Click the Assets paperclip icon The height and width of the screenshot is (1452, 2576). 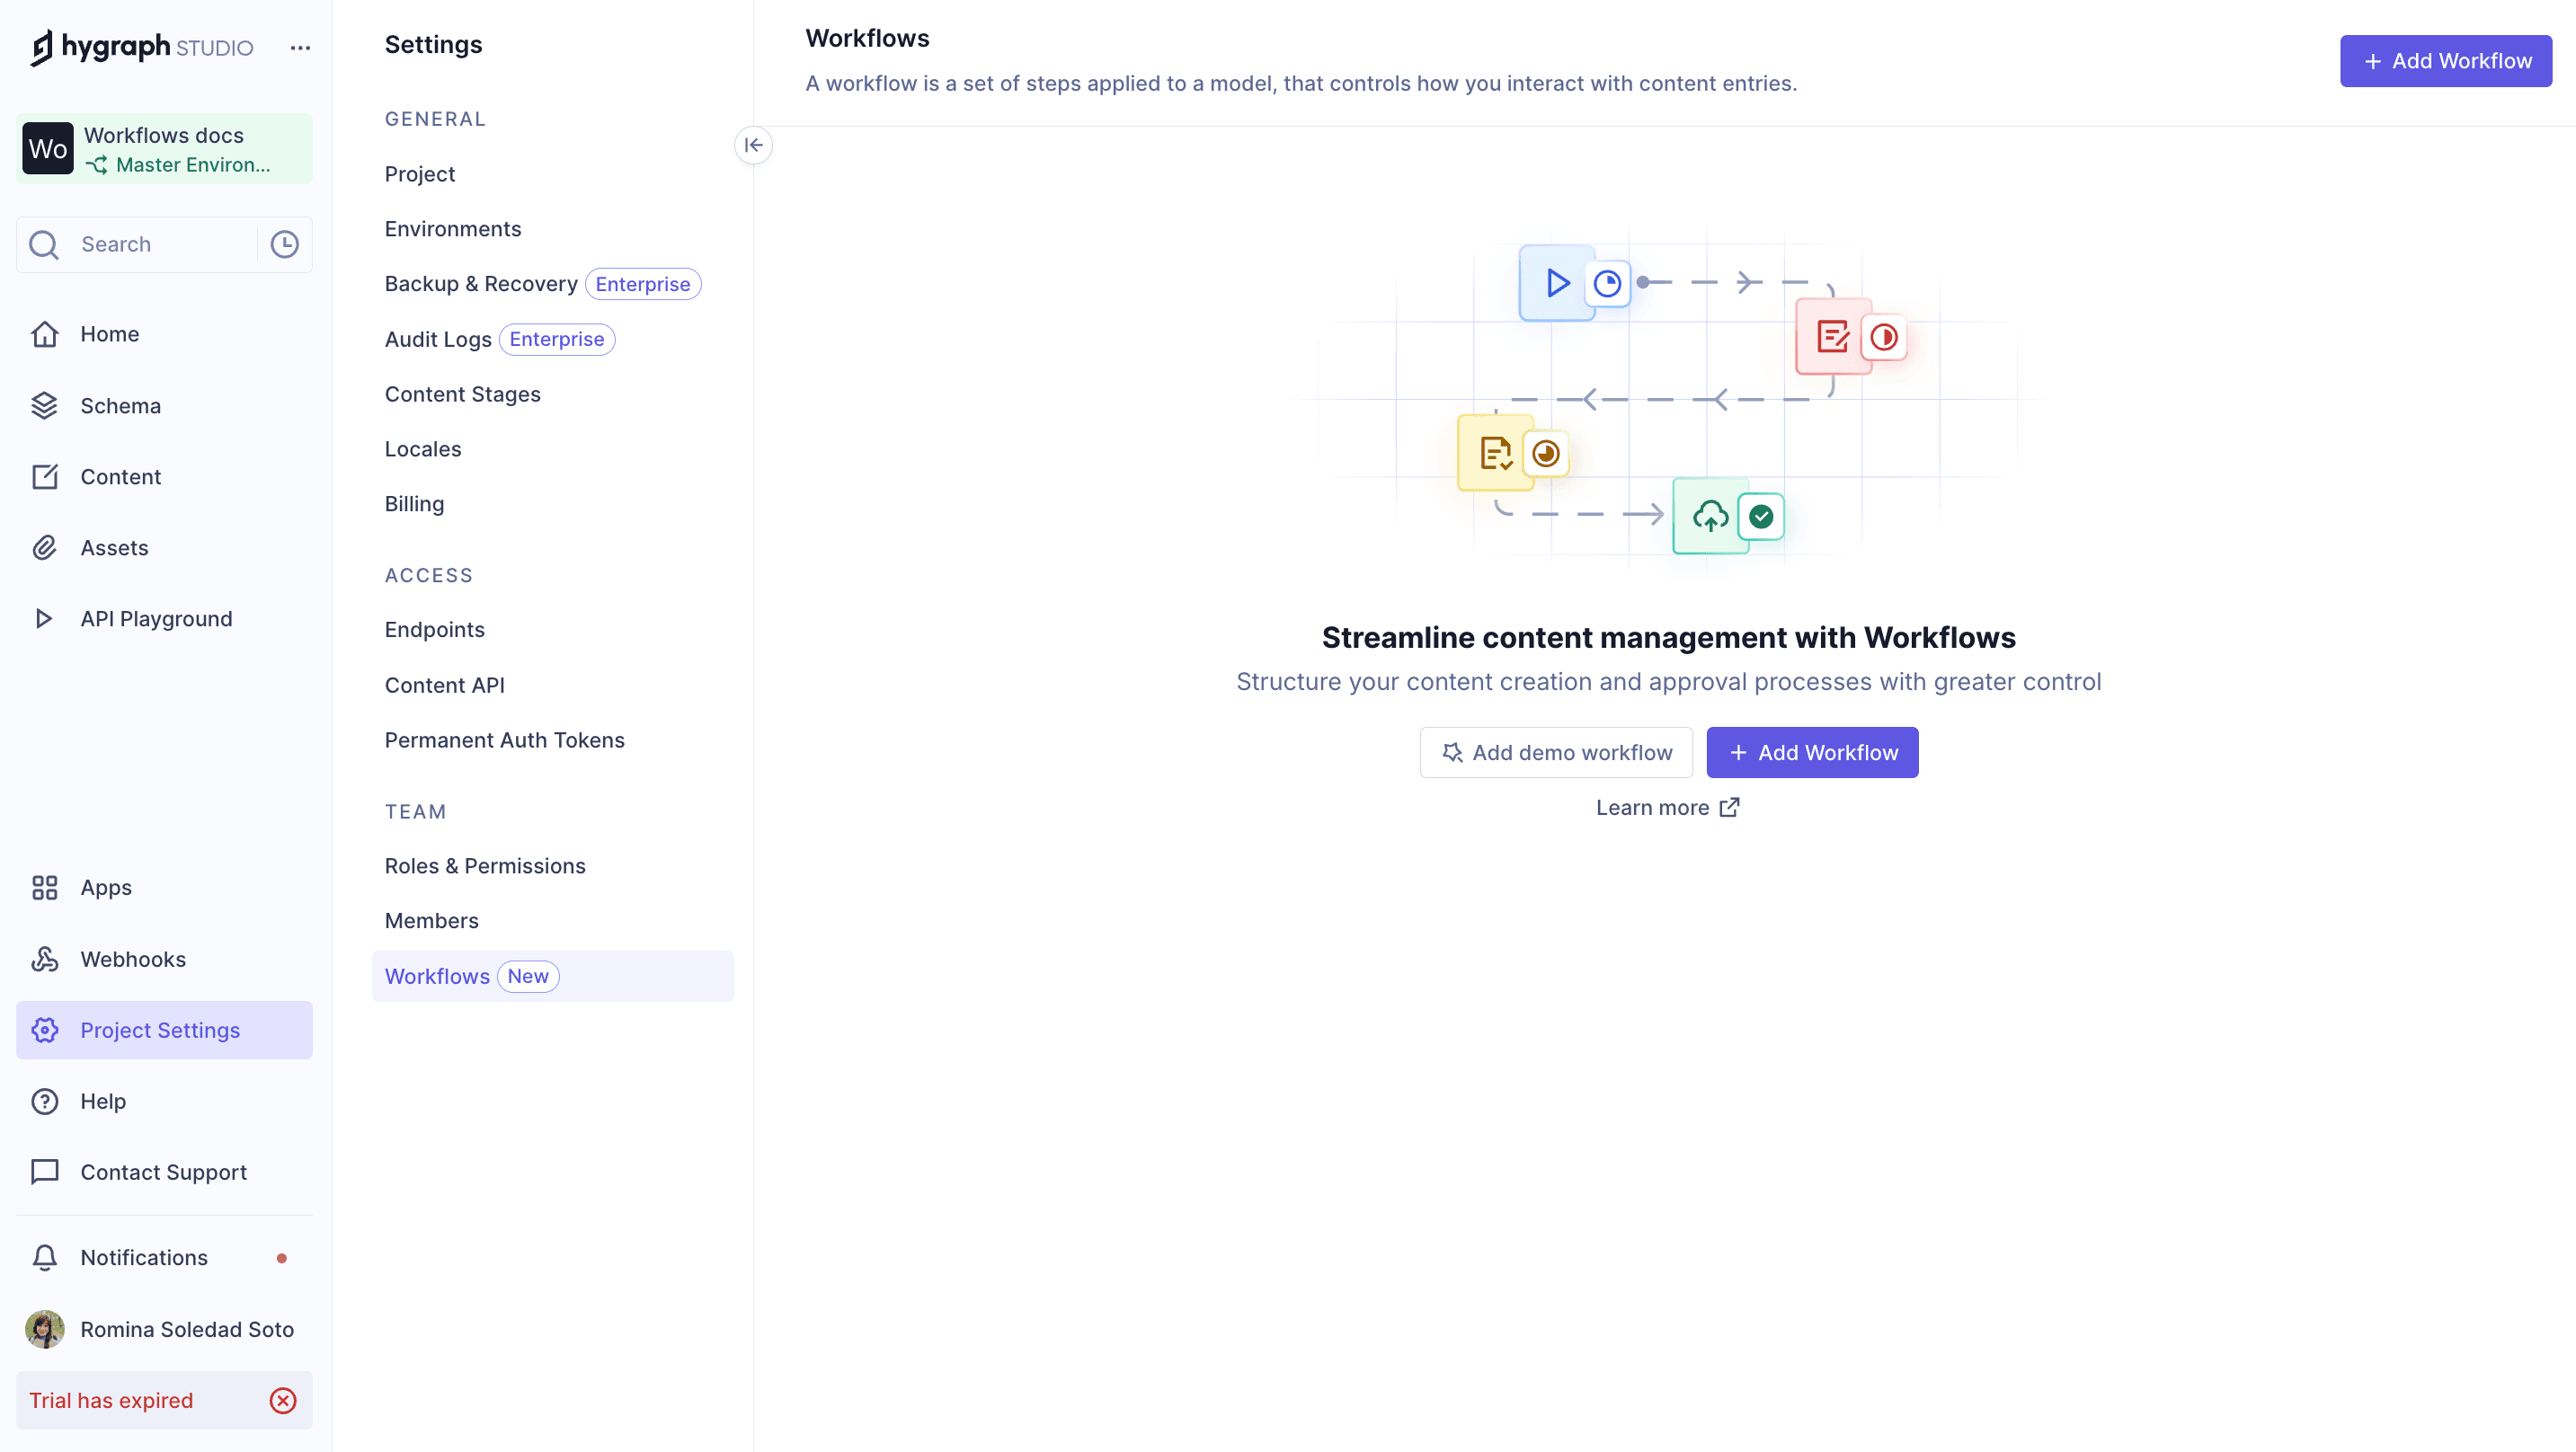click(44, 547)
